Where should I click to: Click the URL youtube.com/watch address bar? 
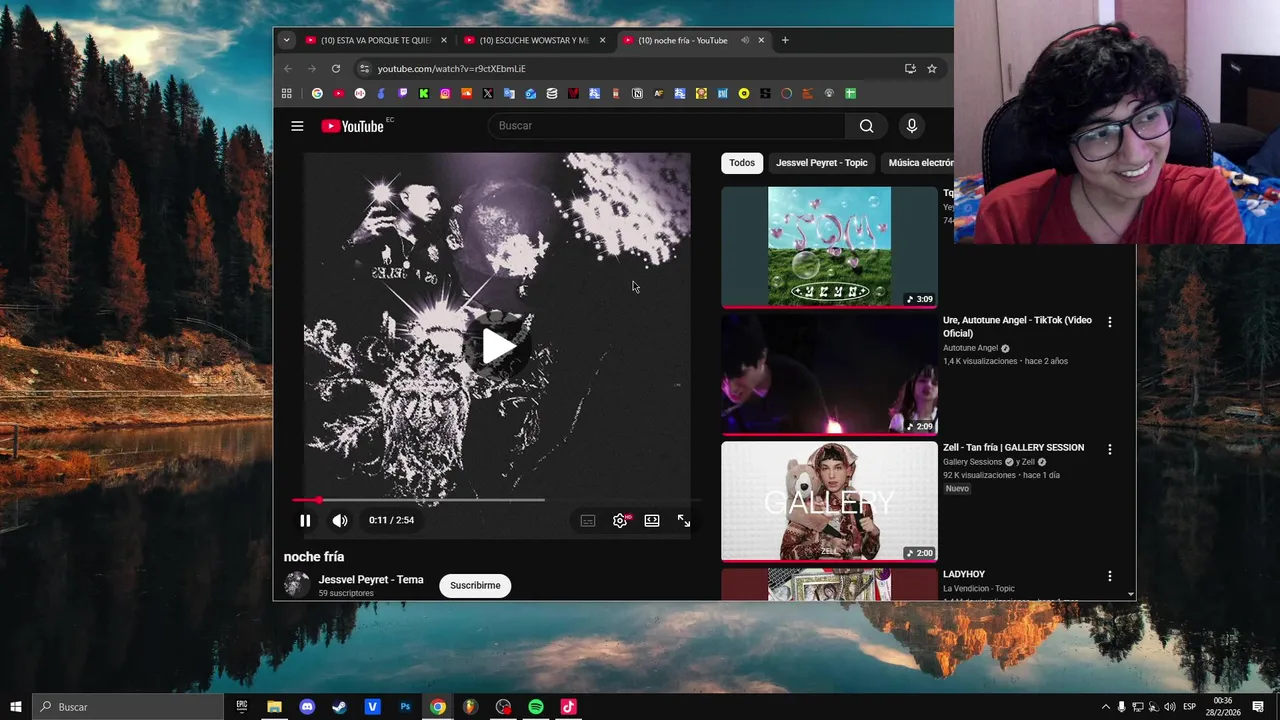pos(451,68)
